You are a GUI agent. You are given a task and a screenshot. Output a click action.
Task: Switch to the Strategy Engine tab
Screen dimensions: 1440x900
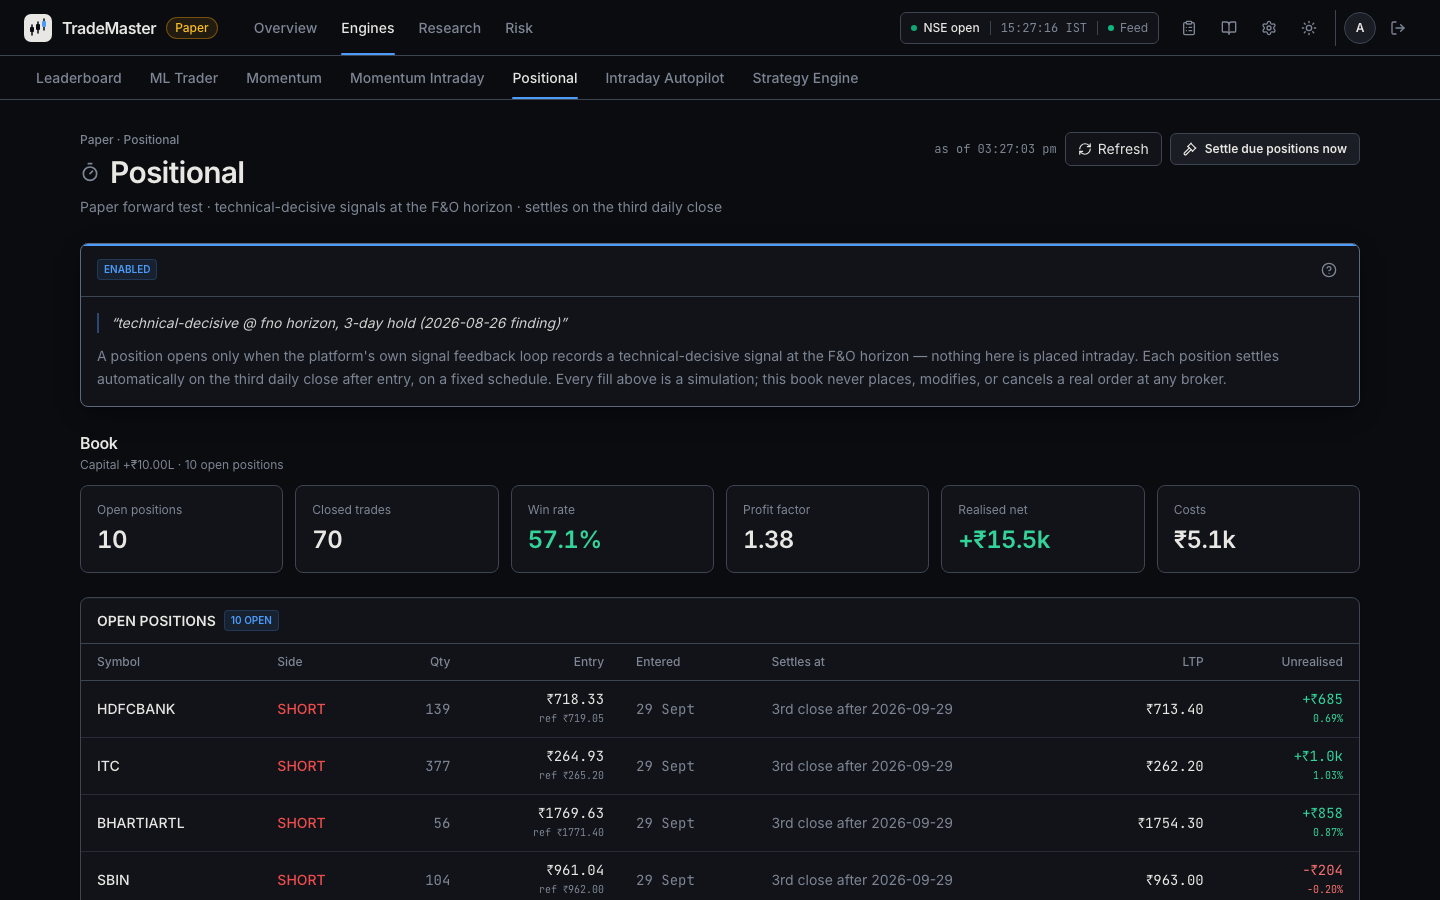pyautogui.click(x=805, y=78)
